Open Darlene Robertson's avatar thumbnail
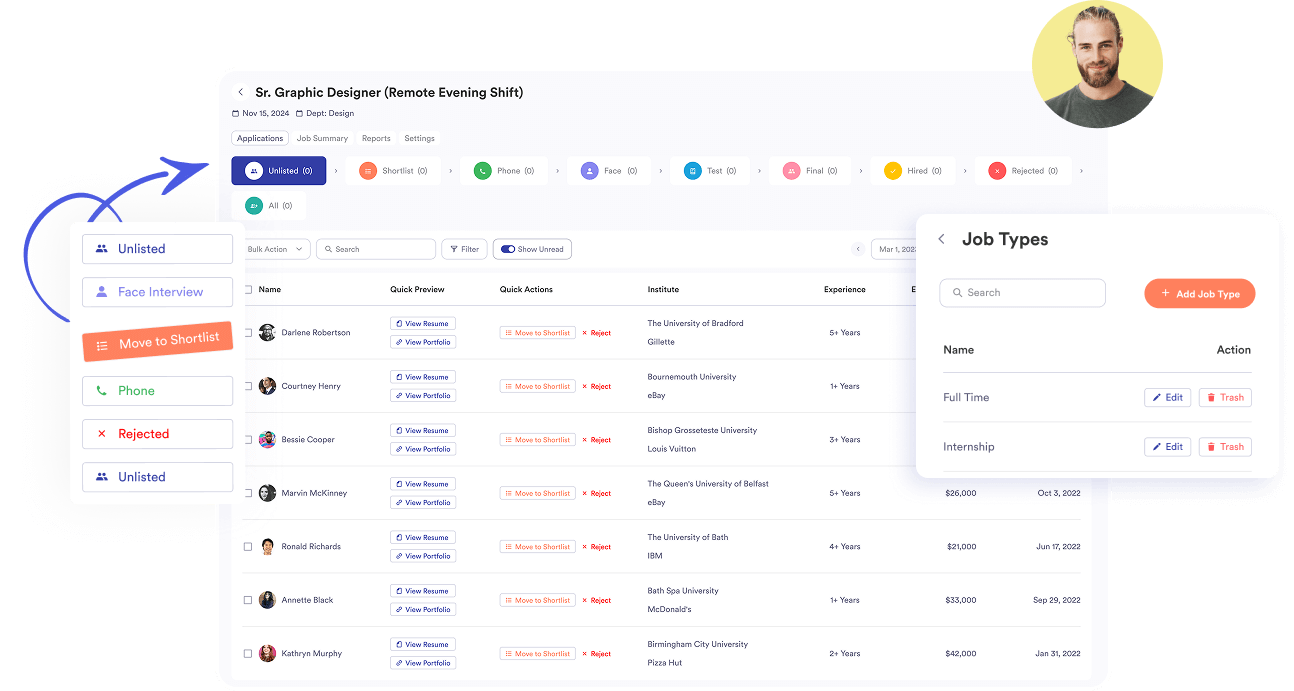The image size is (1294, 691). [x=267, y=333]
